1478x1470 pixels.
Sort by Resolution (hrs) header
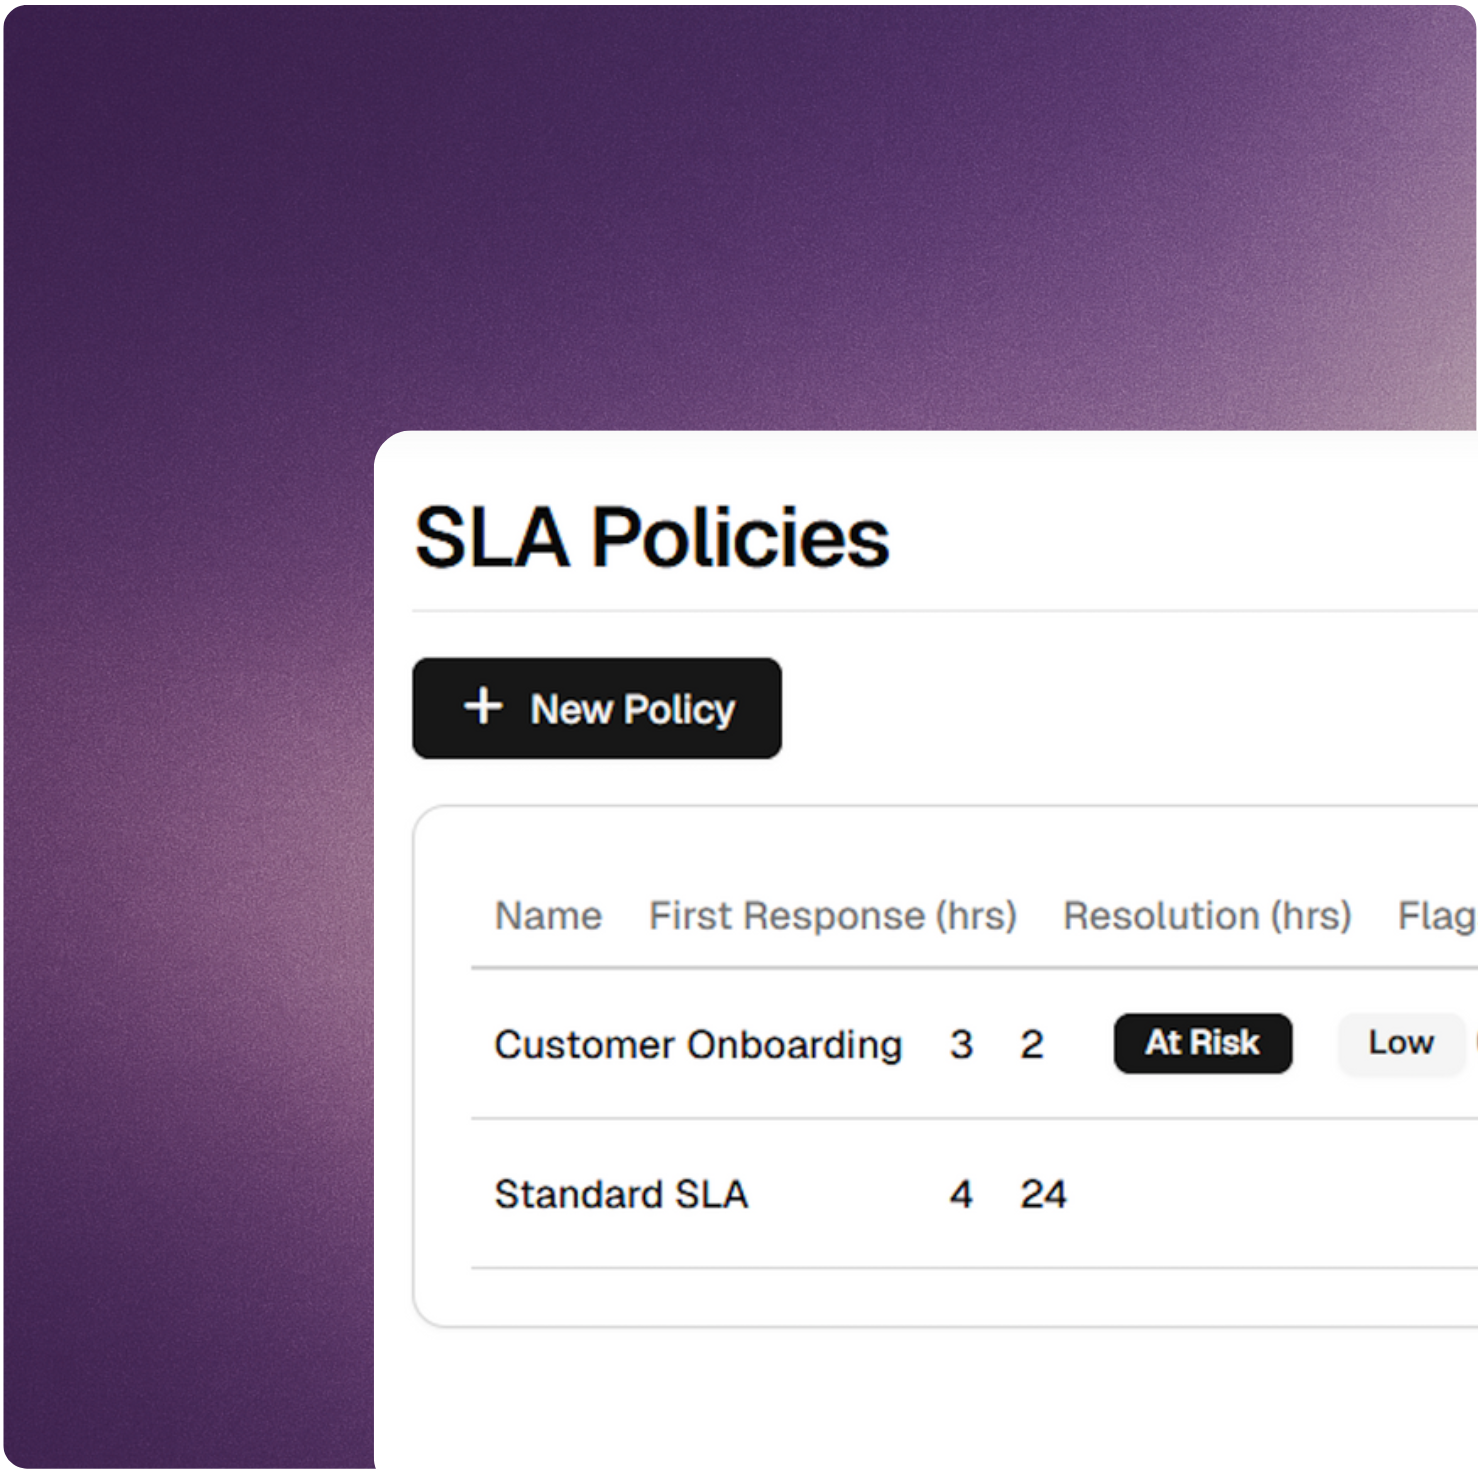[x=1207, y=916]
